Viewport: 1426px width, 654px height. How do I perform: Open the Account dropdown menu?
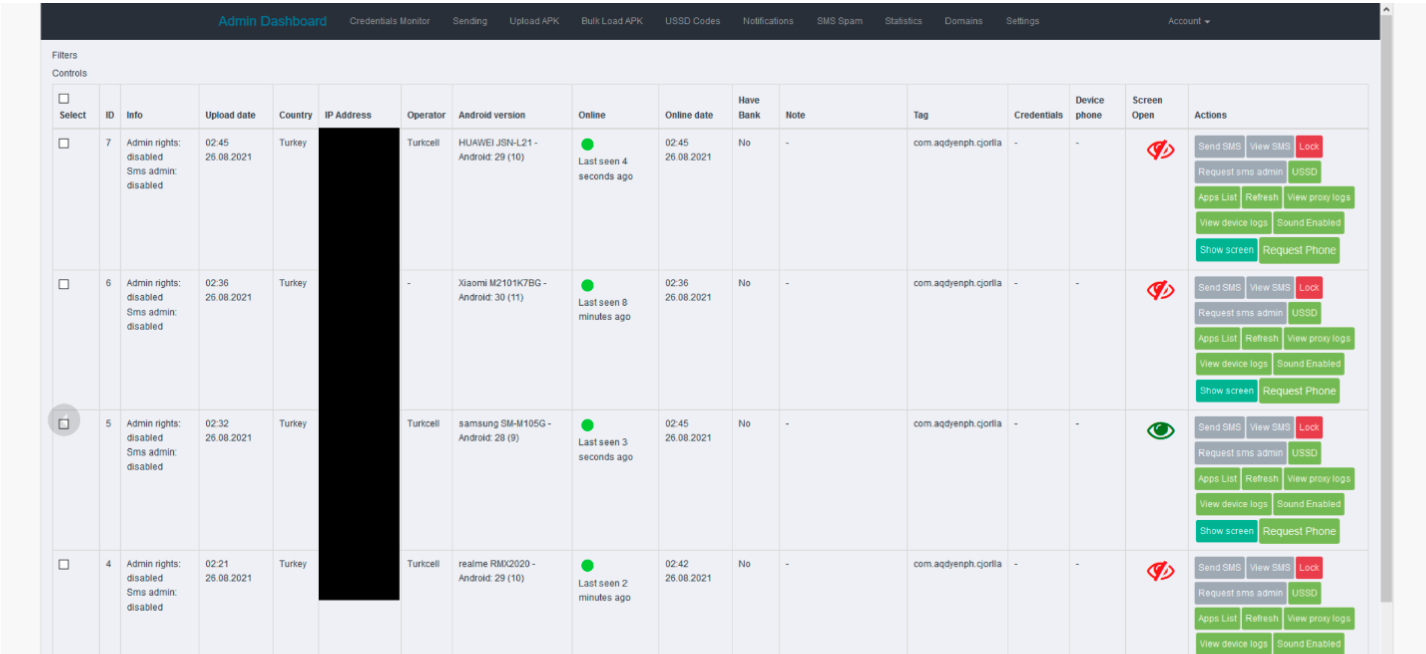(x=1188, y=21)
